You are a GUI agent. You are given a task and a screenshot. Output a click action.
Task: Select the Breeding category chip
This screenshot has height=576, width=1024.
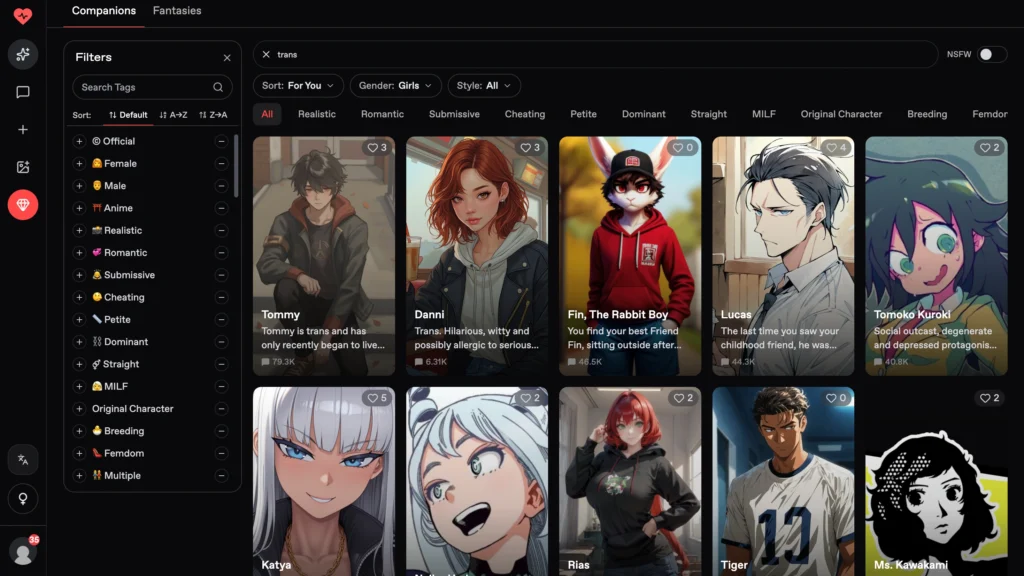927,114
